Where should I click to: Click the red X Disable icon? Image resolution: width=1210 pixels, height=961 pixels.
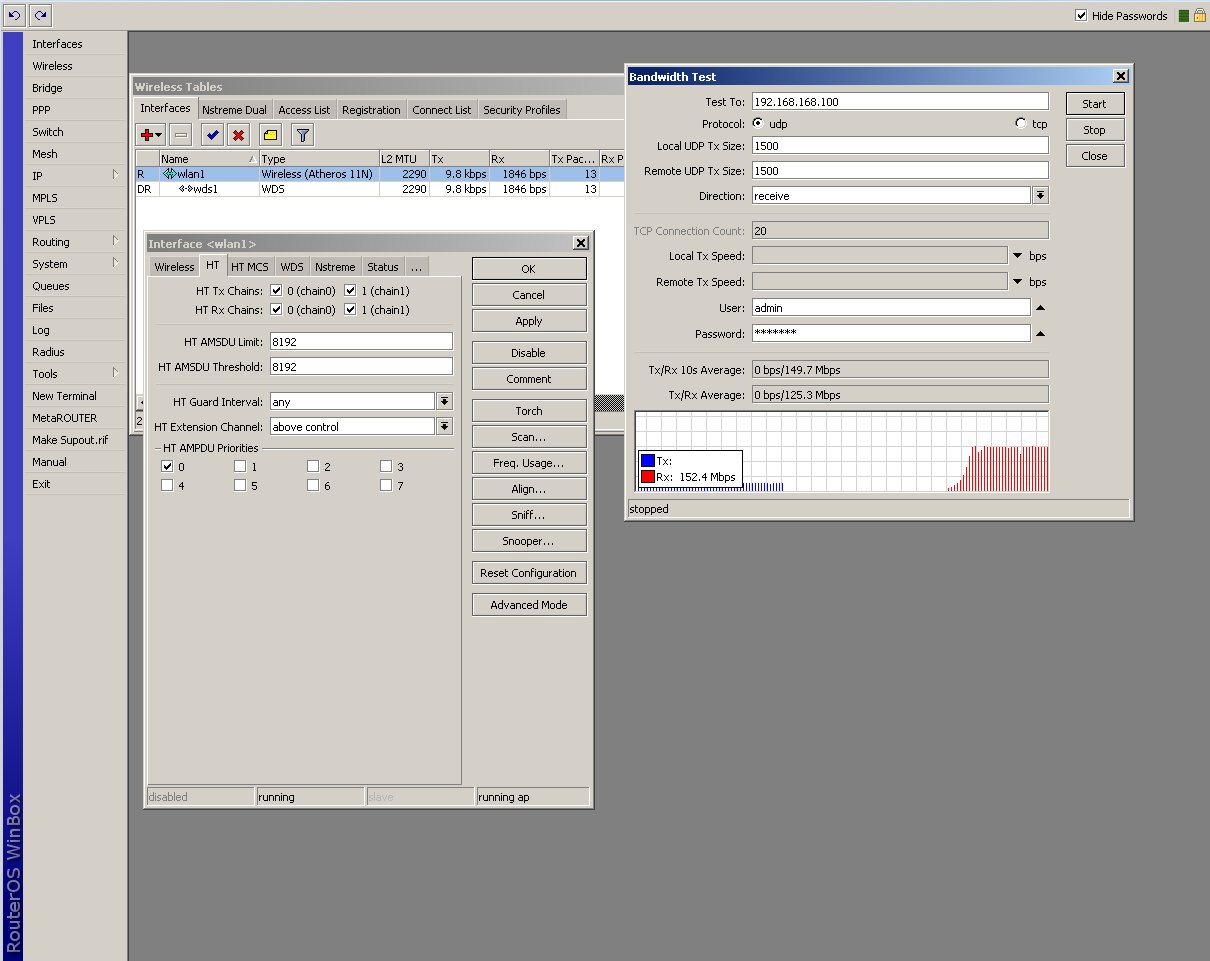pyautogui.click(x=238, y=134)
